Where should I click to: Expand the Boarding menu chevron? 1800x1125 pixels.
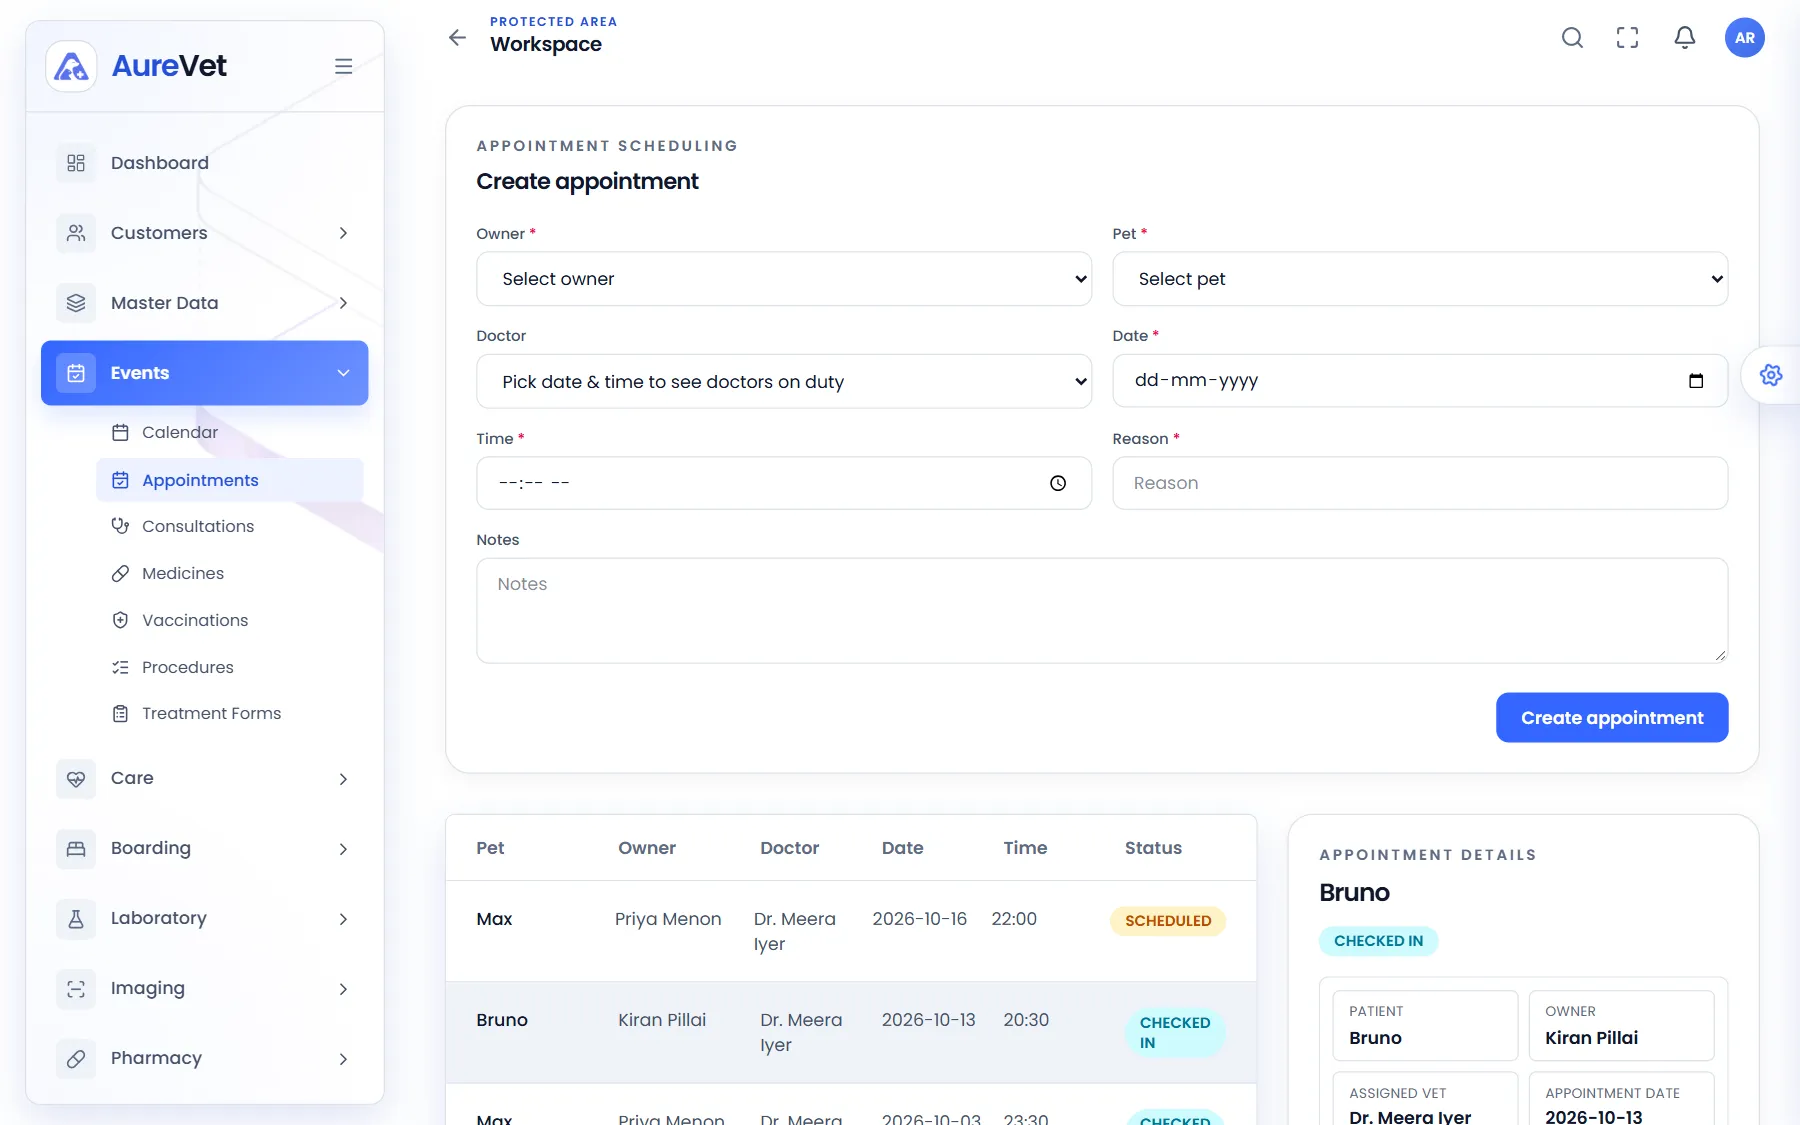343,849
